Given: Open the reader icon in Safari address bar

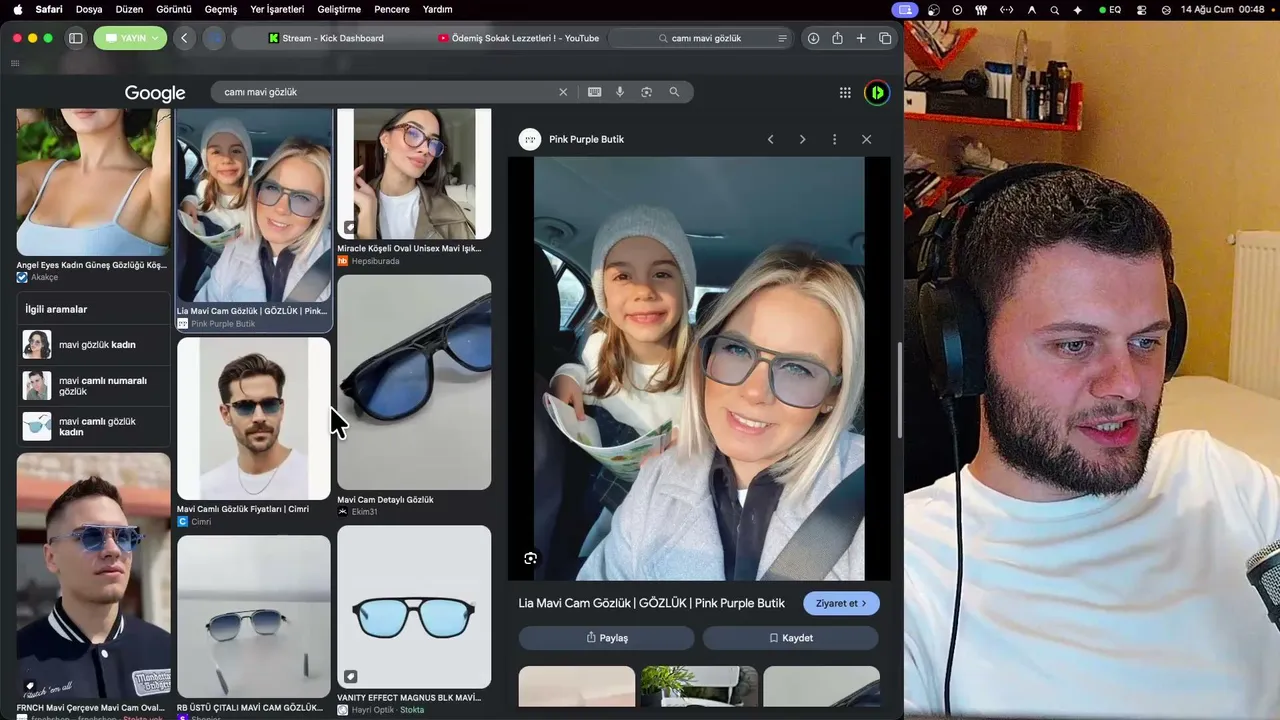Looking at the screenshot, I should (782, 38).
